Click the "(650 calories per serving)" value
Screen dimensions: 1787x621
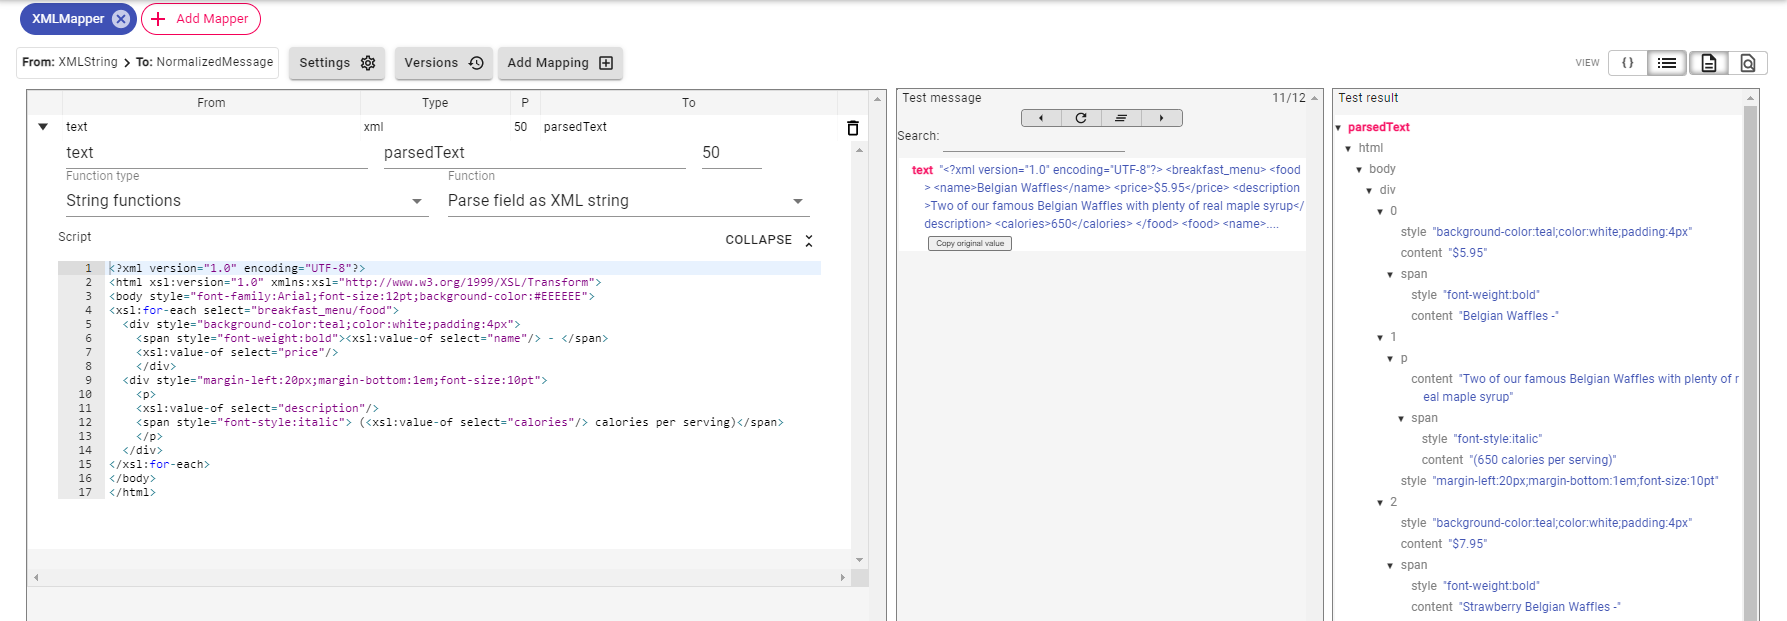click(1542, 460)
